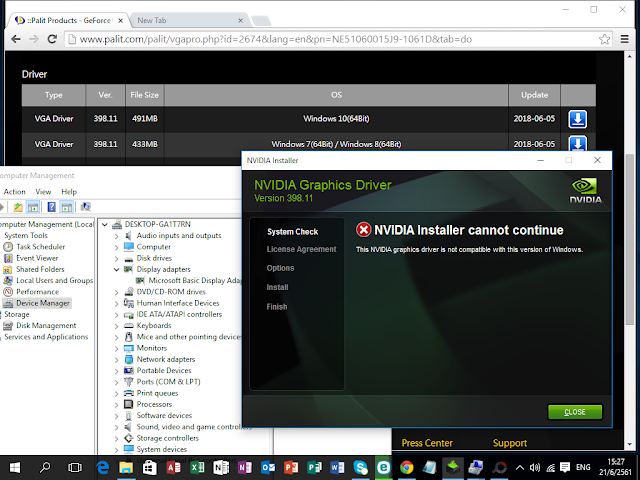Screen dimensions: 640x480
Task: Click the Chrome forward arrow
Action: point(34,39)
